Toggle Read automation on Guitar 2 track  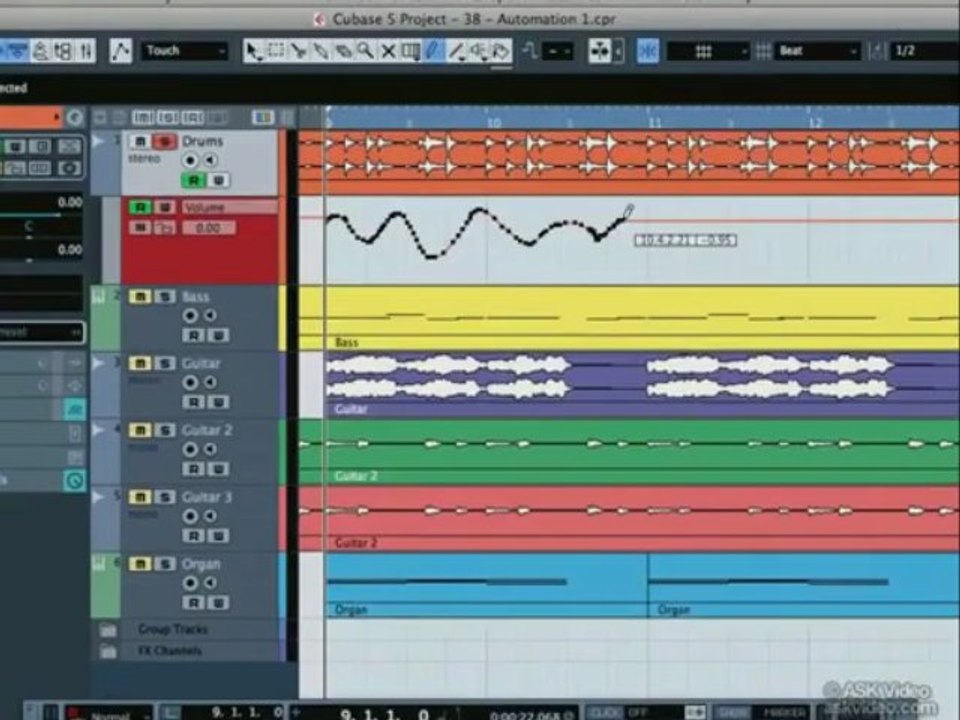(x=193, y=469)
